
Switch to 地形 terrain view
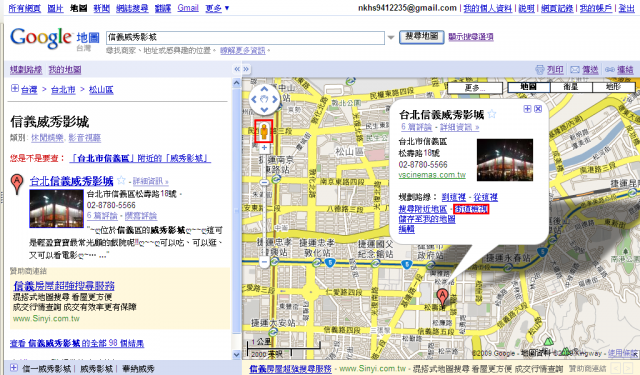click(x=613, y=87)
